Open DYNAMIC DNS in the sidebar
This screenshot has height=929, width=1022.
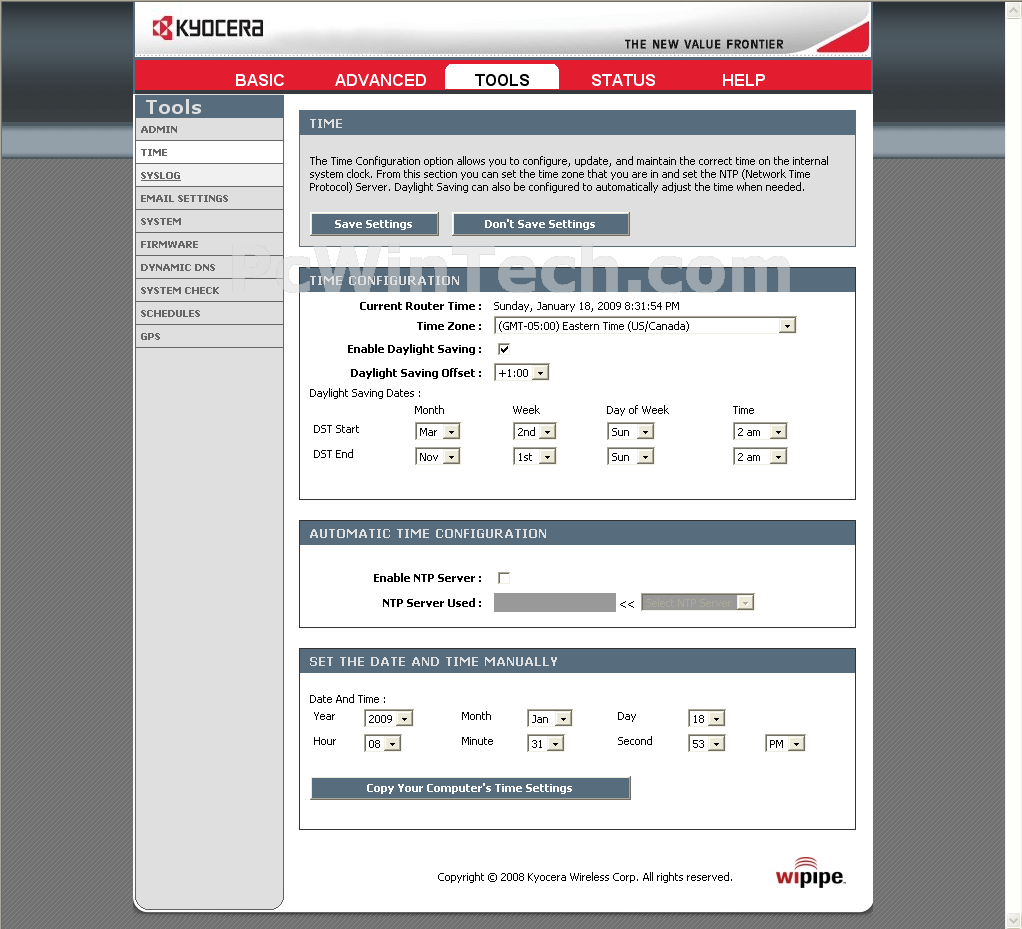point(209,267)
